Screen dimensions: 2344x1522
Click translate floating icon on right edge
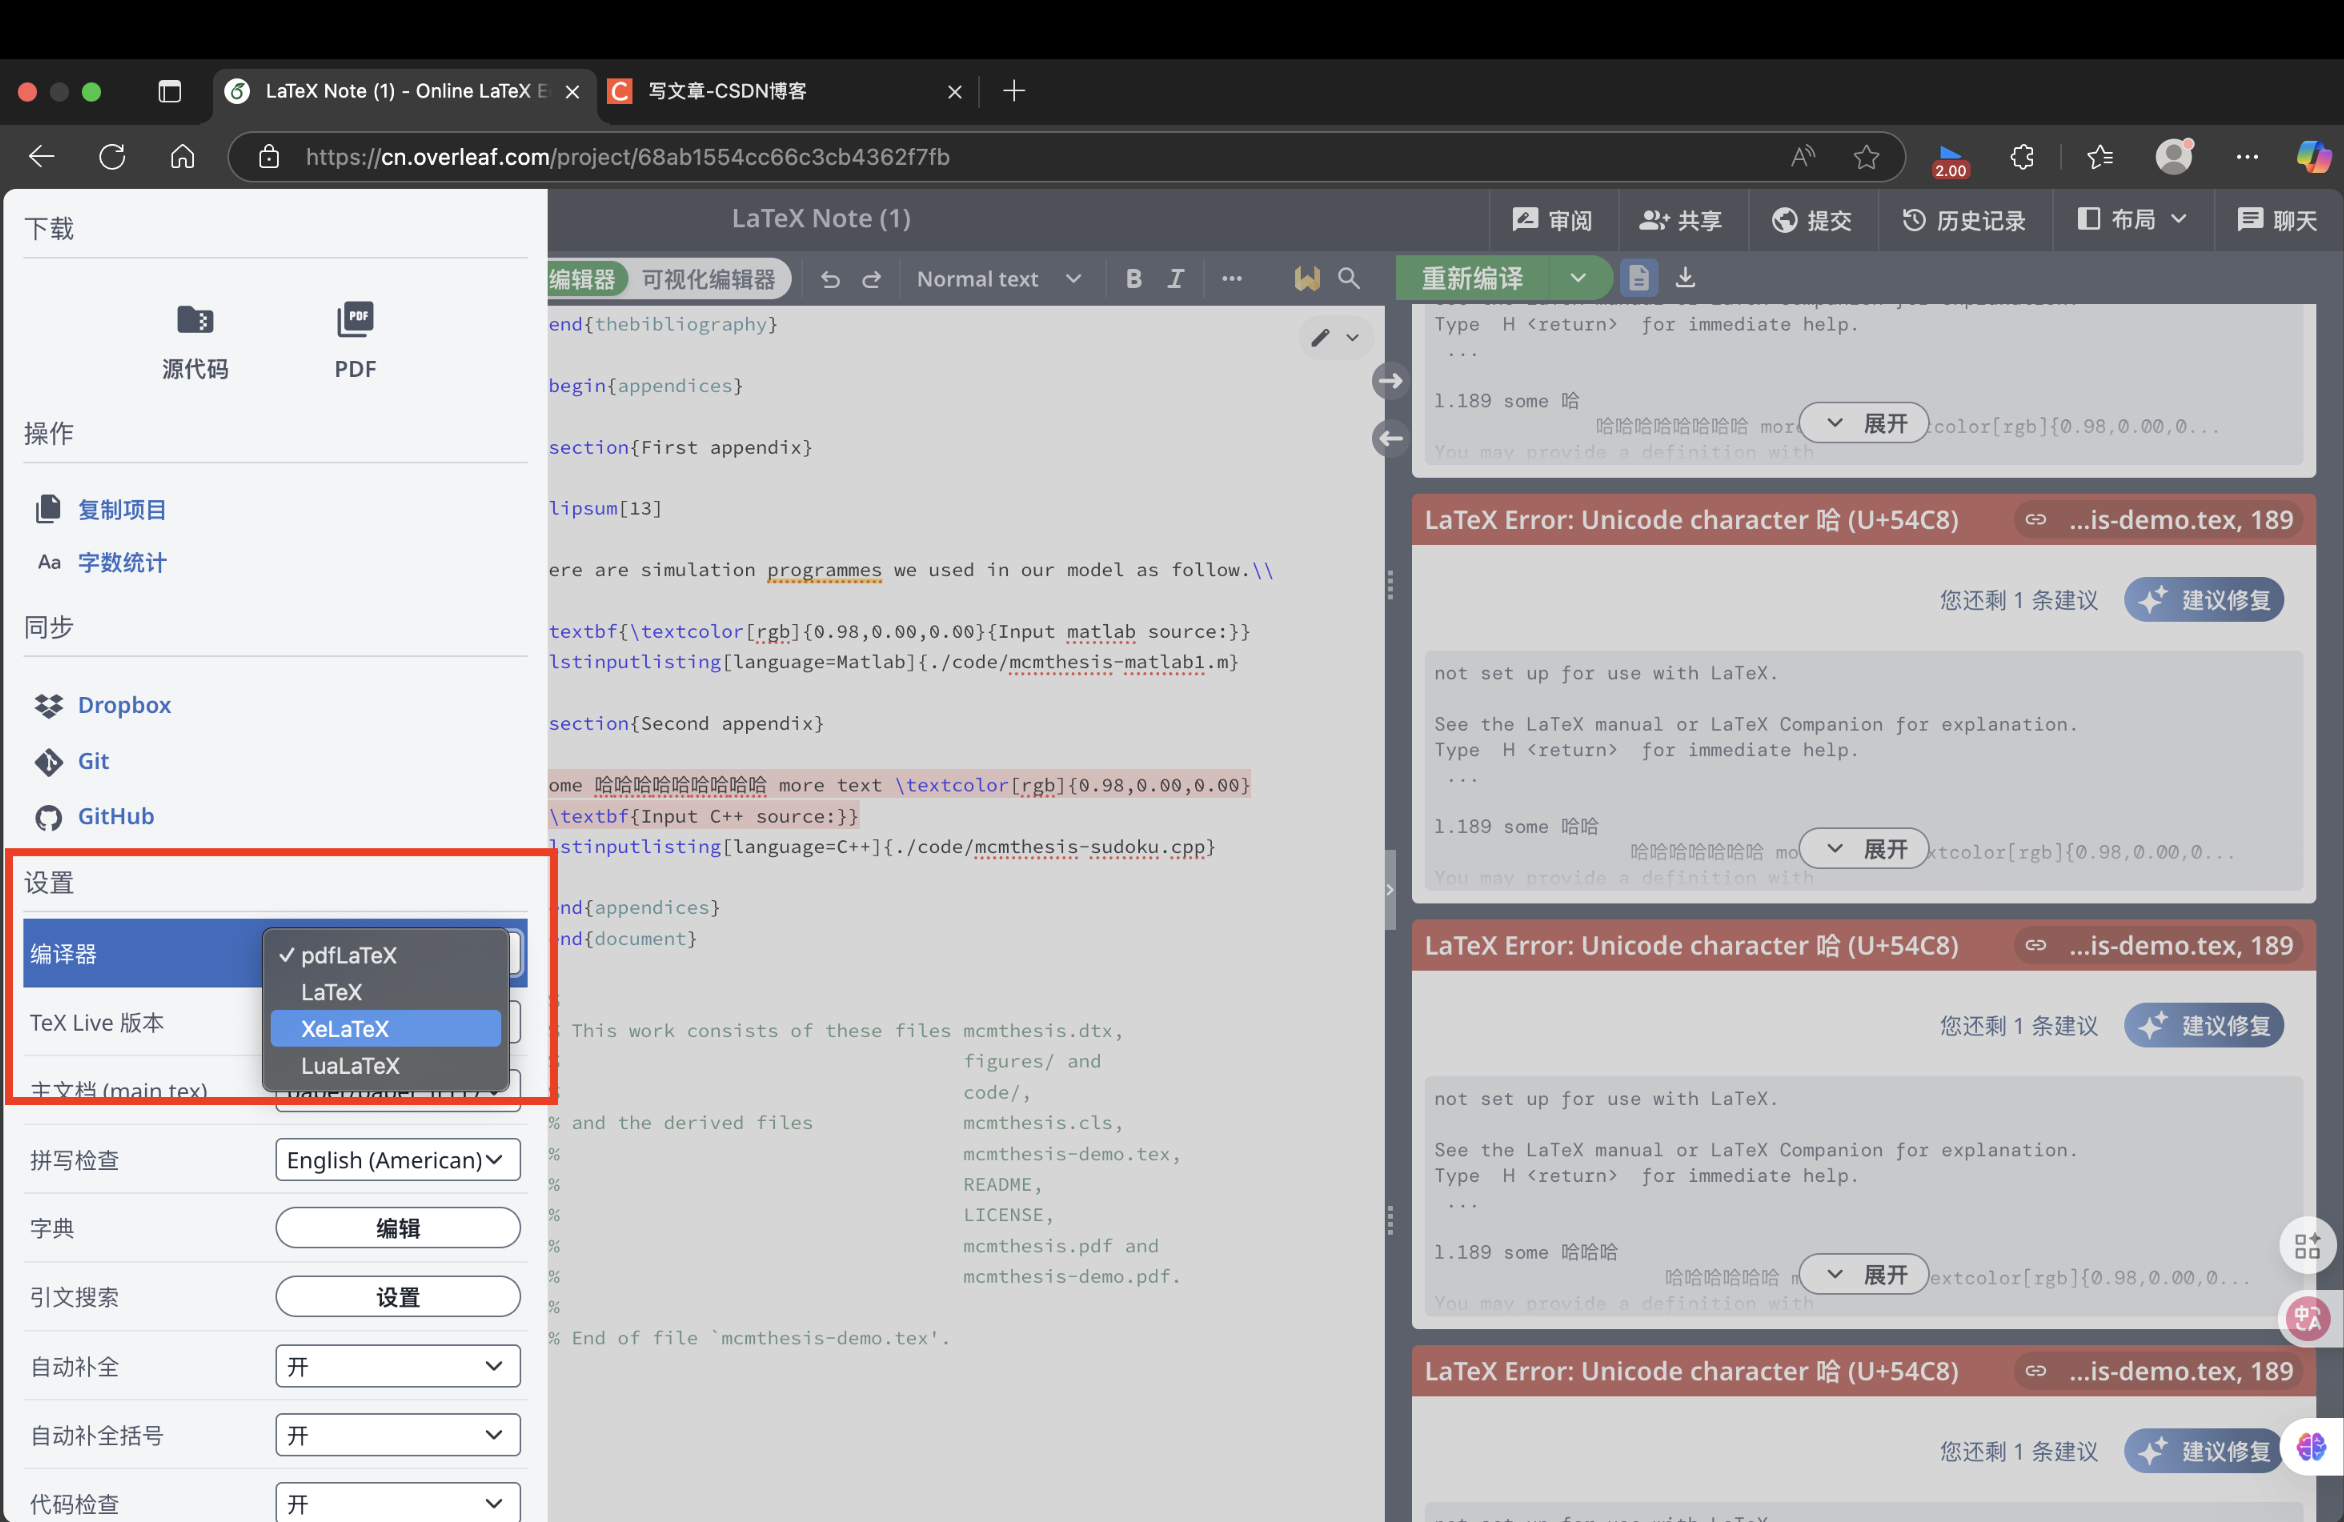[x=2308, y=1318]
